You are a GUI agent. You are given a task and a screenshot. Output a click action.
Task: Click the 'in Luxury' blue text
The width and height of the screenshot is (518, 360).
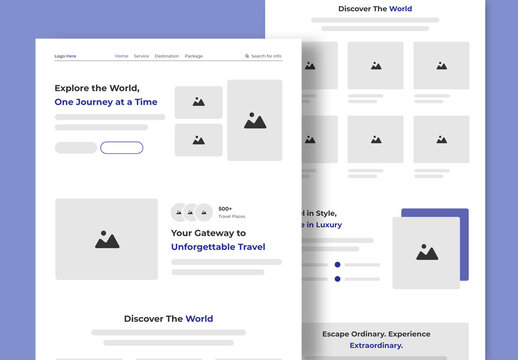pos(324,225)
